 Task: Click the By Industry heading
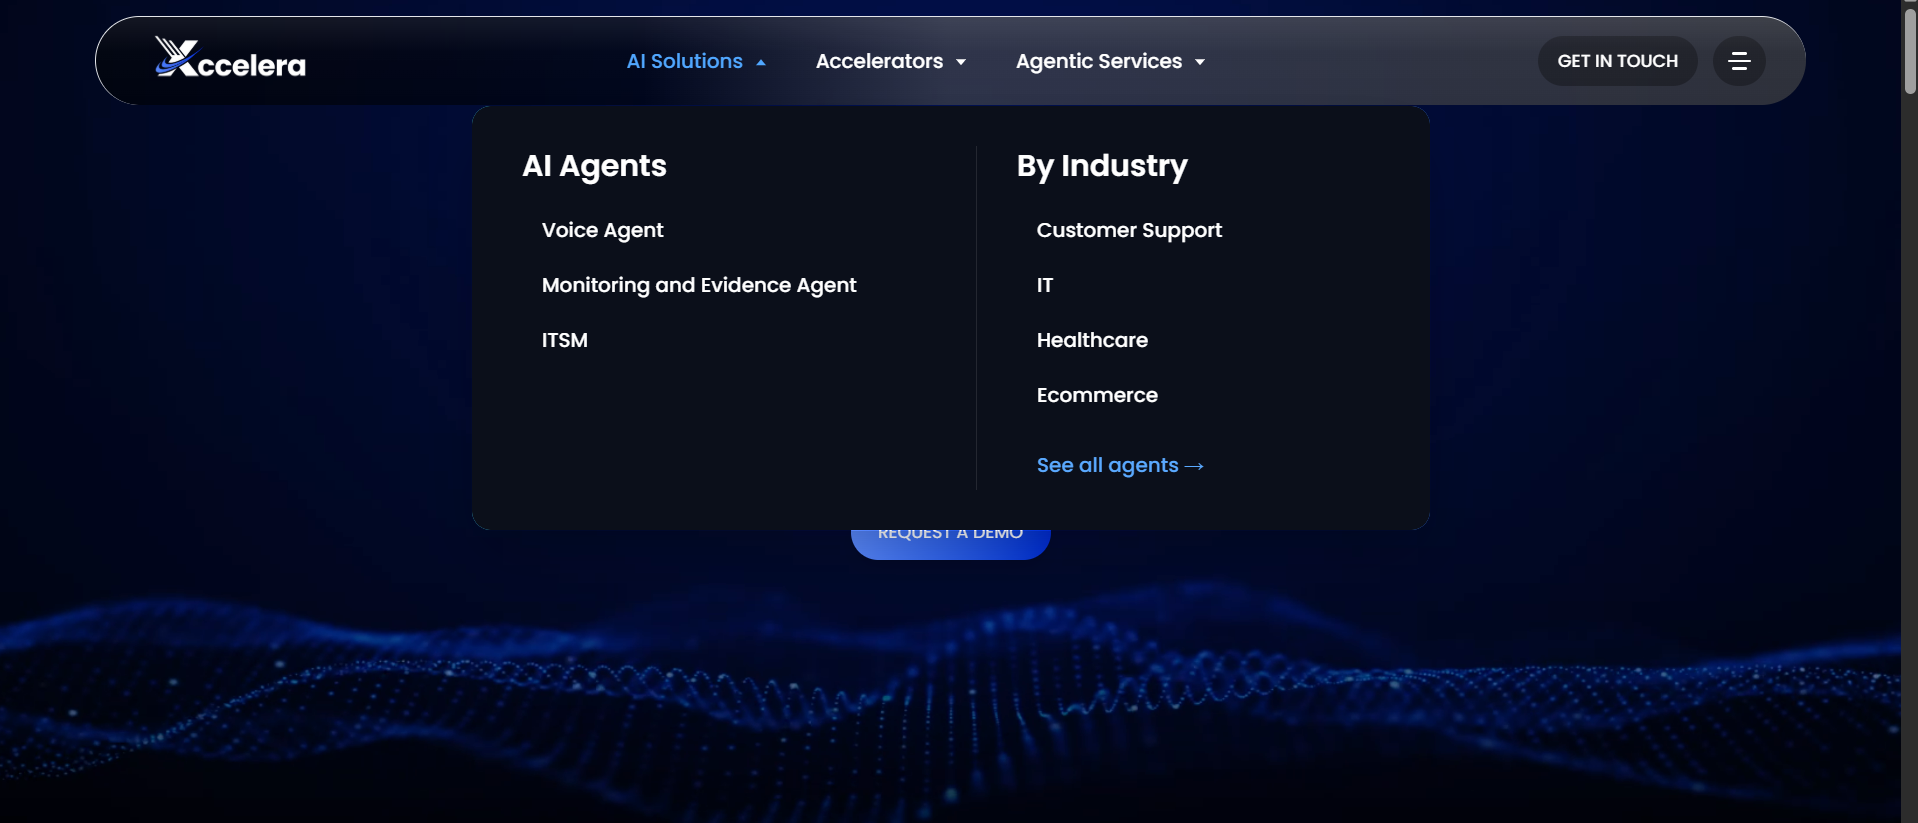(1102, 165)
